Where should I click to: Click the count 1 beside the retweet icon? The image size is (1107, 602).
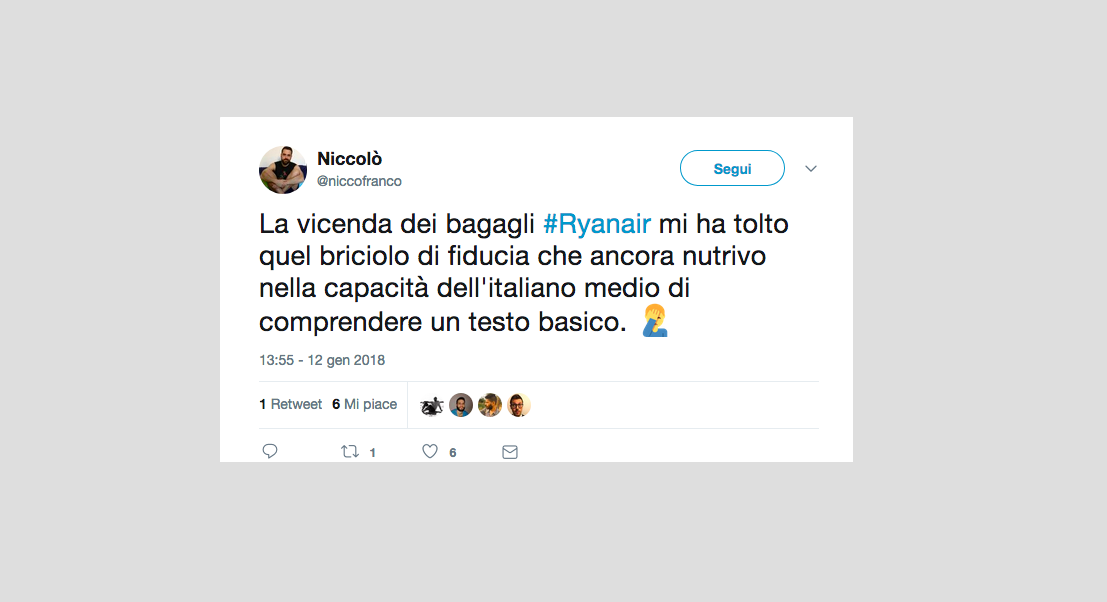[x=372, y=452]
